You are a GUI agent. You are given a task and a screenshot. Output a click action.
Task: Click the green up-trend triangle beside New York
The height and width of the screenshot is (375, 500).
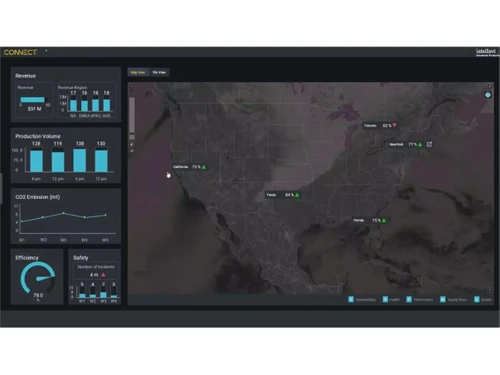(420, 144)
